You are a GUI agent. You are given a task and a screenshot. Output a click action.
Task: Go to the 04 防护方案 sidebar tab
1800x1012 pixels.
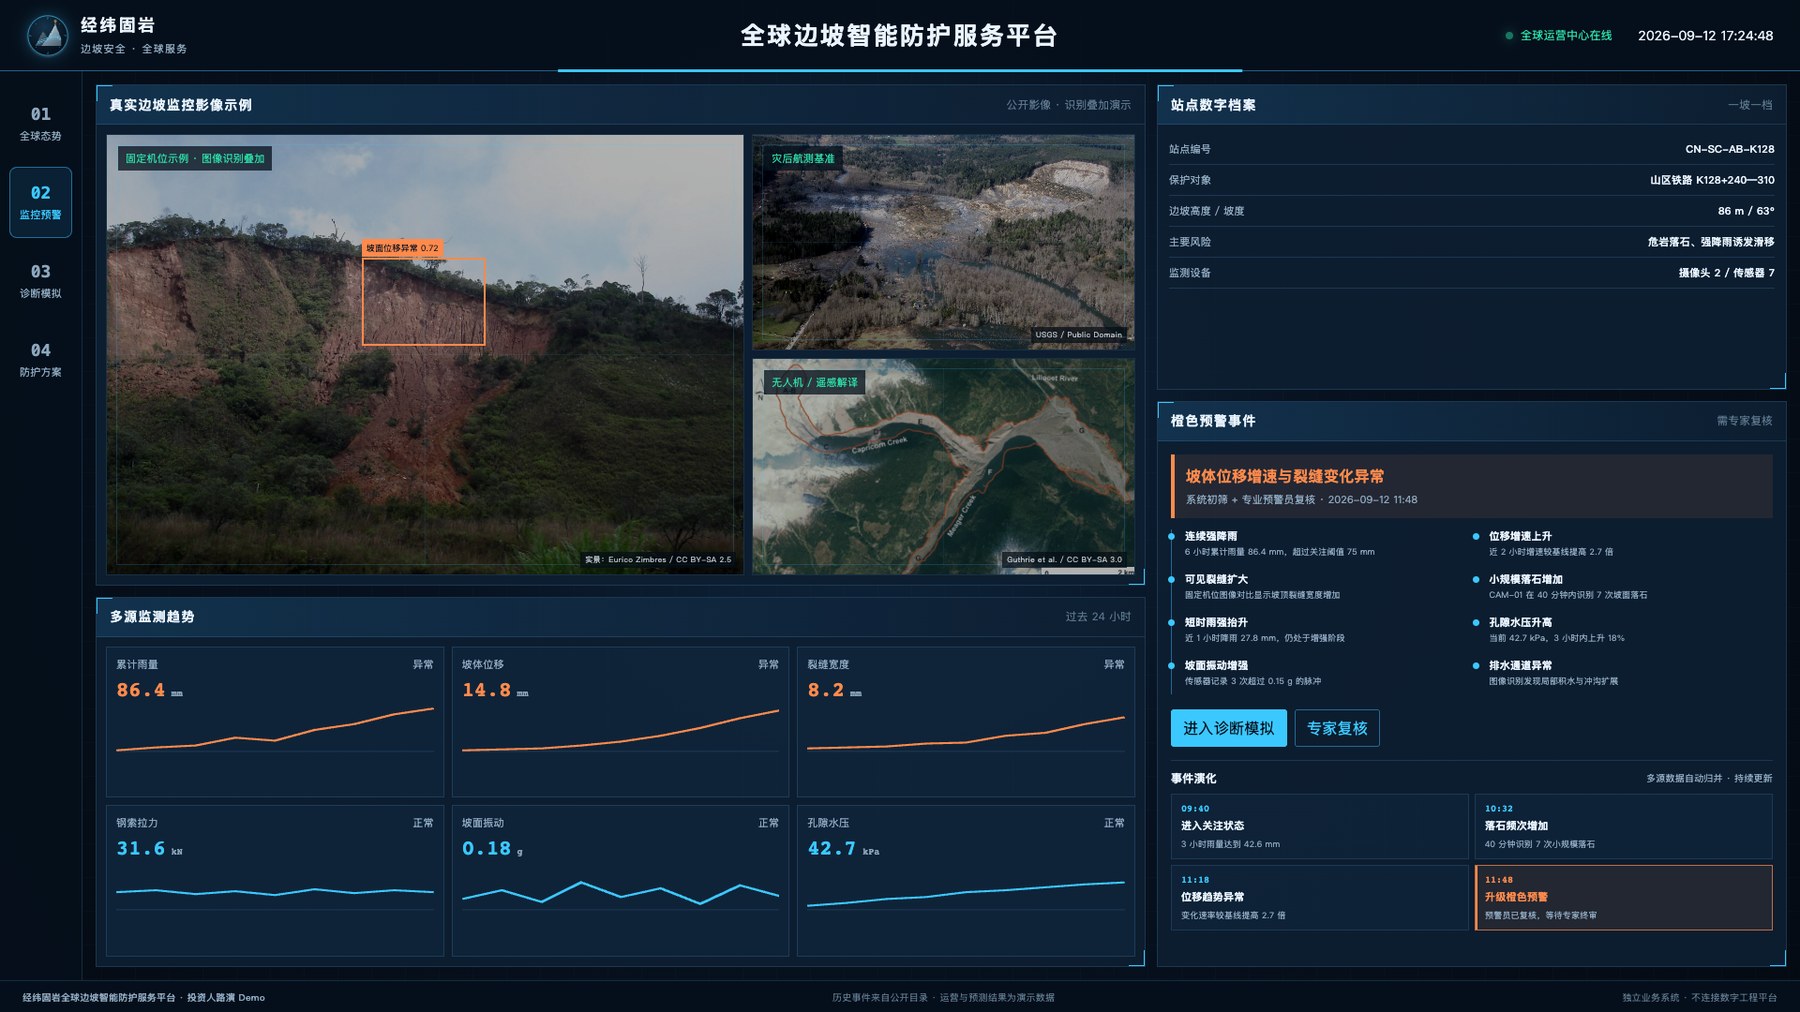[40, 360]
